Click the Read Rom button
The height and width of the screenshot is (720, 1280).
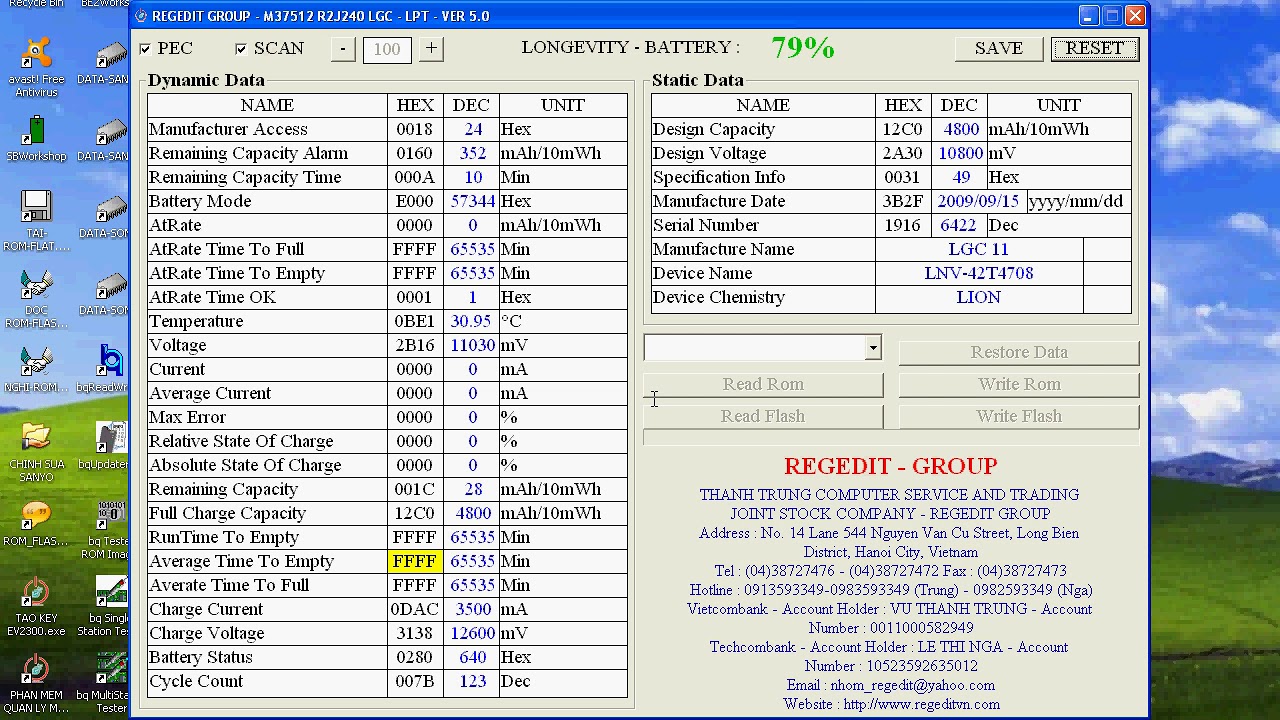click(763, 384)
